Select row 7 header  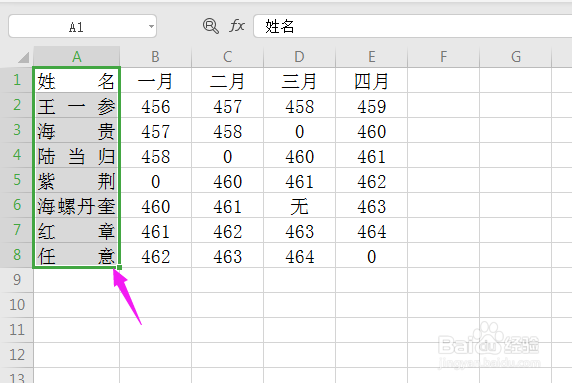coord(17,230)
